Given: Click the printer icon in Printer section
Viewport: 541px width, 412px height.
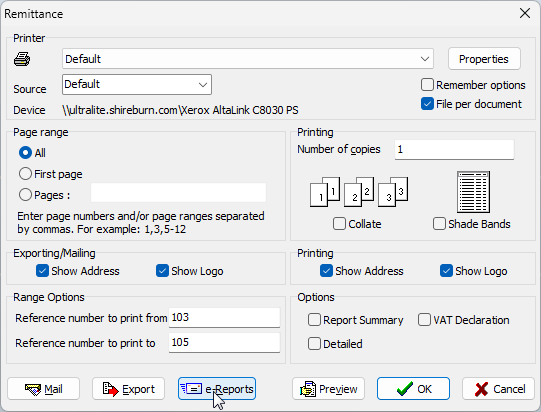Looking at the screenshot, I should coord(22,59).
